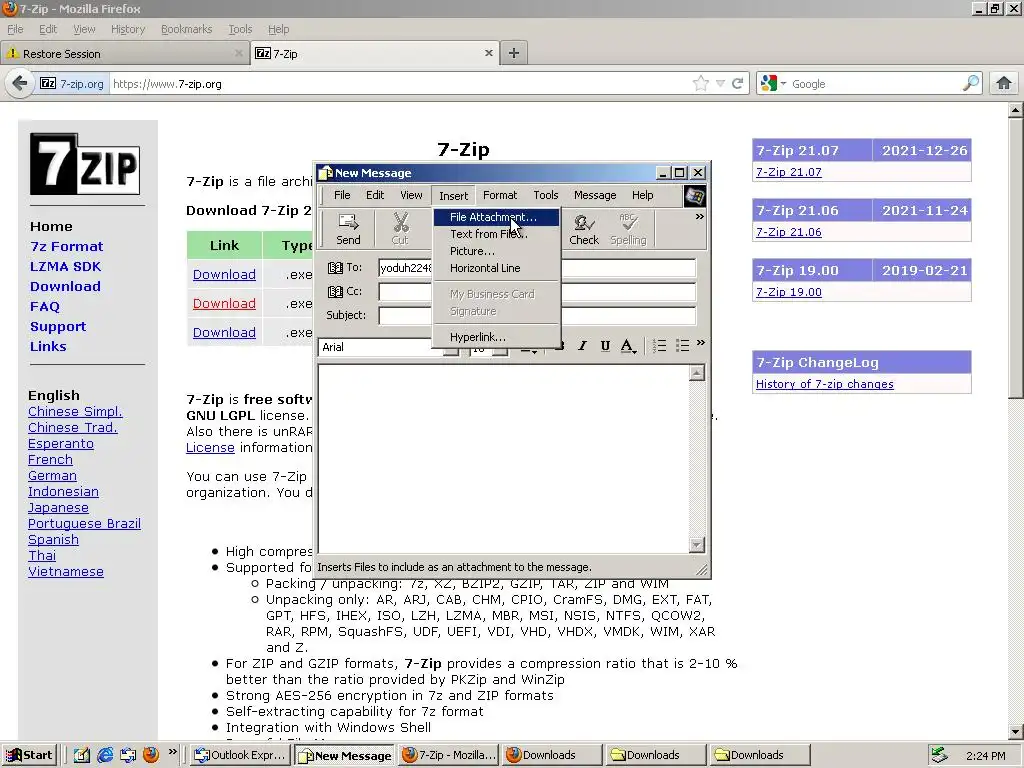Switch to Outlook Express taskbar button
This screenshot has width=1024, height=768.
[240, 755]
